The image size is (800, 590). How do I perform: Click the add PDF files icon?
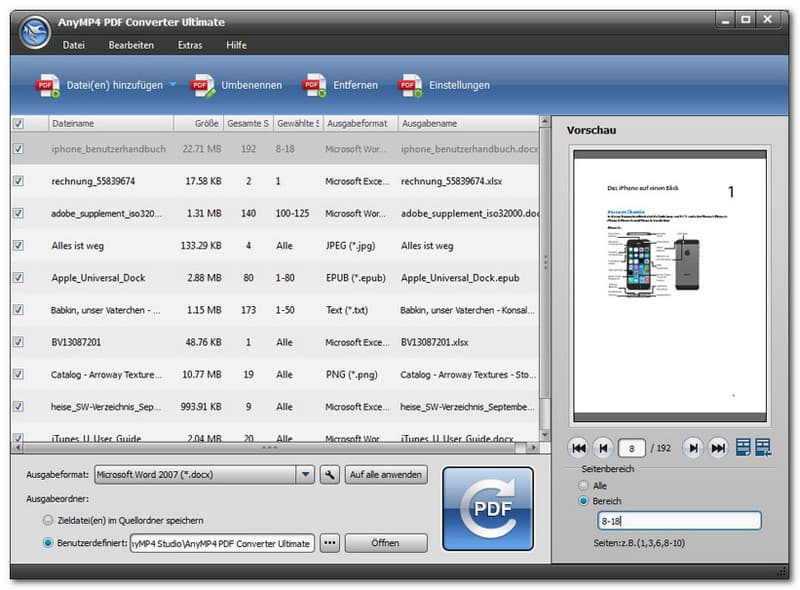(x=48, y=85)
